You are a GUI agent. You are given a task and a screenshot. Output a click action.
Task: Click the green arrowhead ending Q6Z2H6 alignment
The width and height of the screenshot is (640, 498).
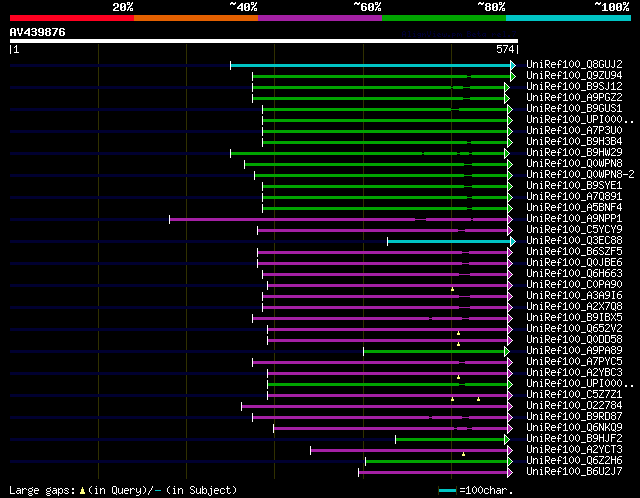click(510, 462)
